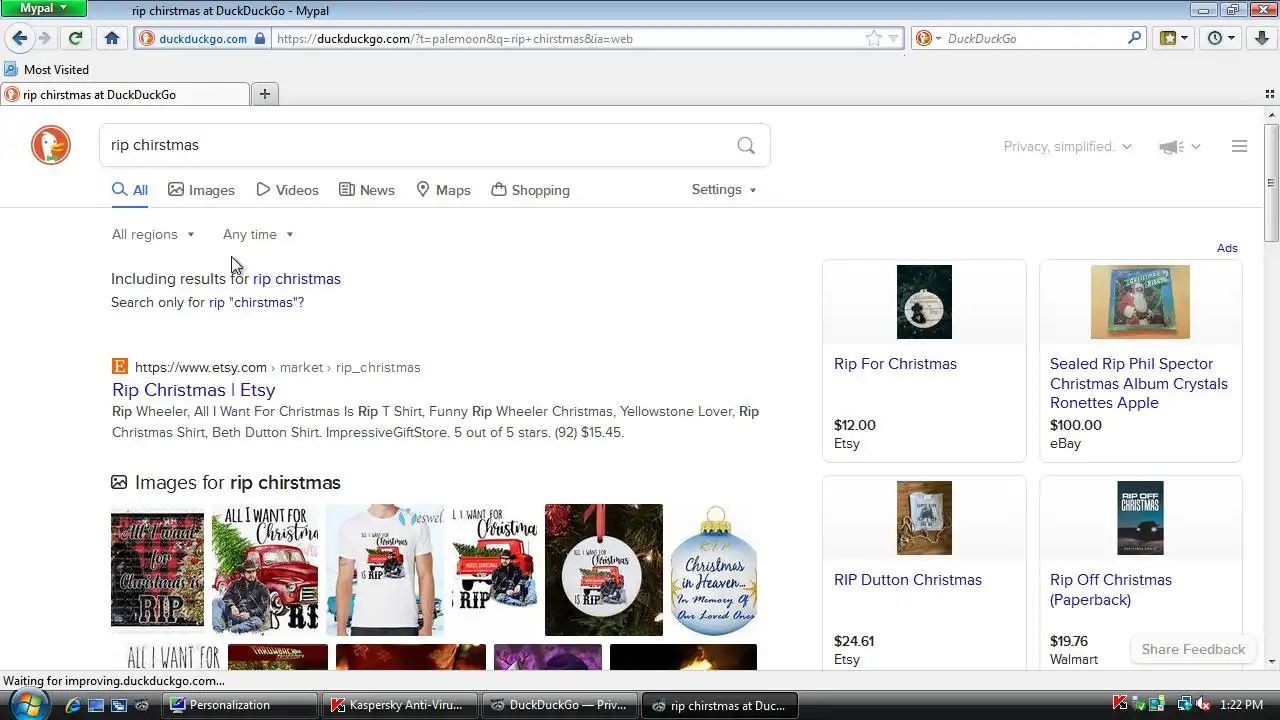Reload the page with the refresh button
The height and width of the screenshot is (720, 1280).
pyautogui.click(x=75, y=38)
